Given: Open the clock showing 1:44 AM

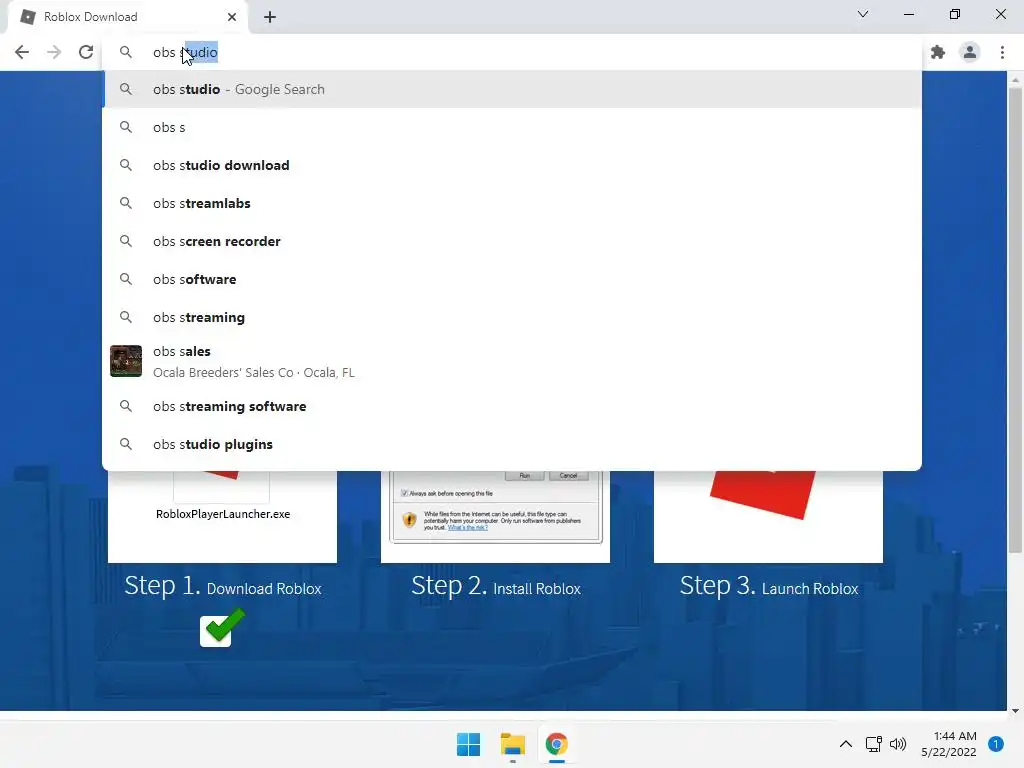Looking at the screenshot, I should (x=949, y=744).
